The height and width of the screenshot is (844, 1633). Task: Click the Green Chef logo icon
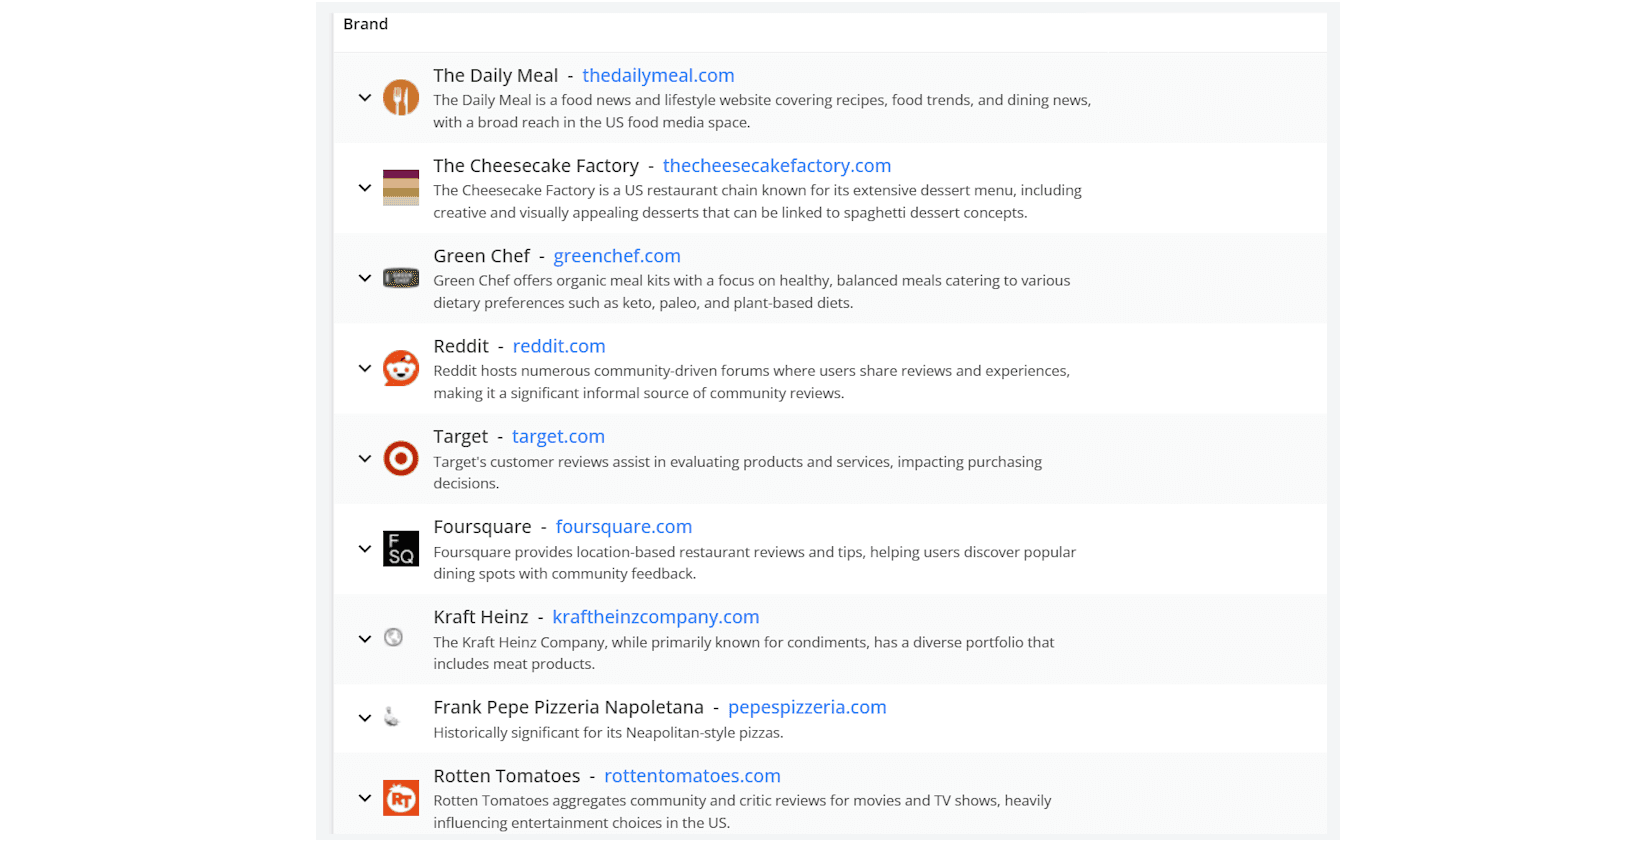pyautogui.click(x=401, y=278)
